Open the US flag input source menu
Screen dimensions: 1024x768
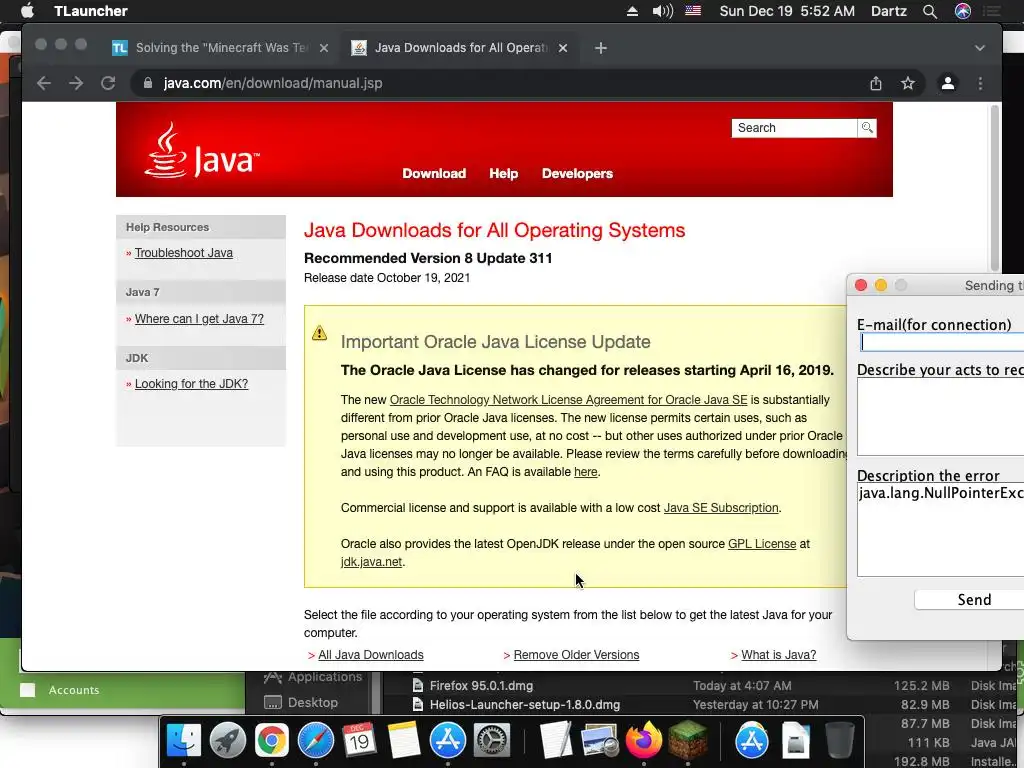click(x=693, y=11)
